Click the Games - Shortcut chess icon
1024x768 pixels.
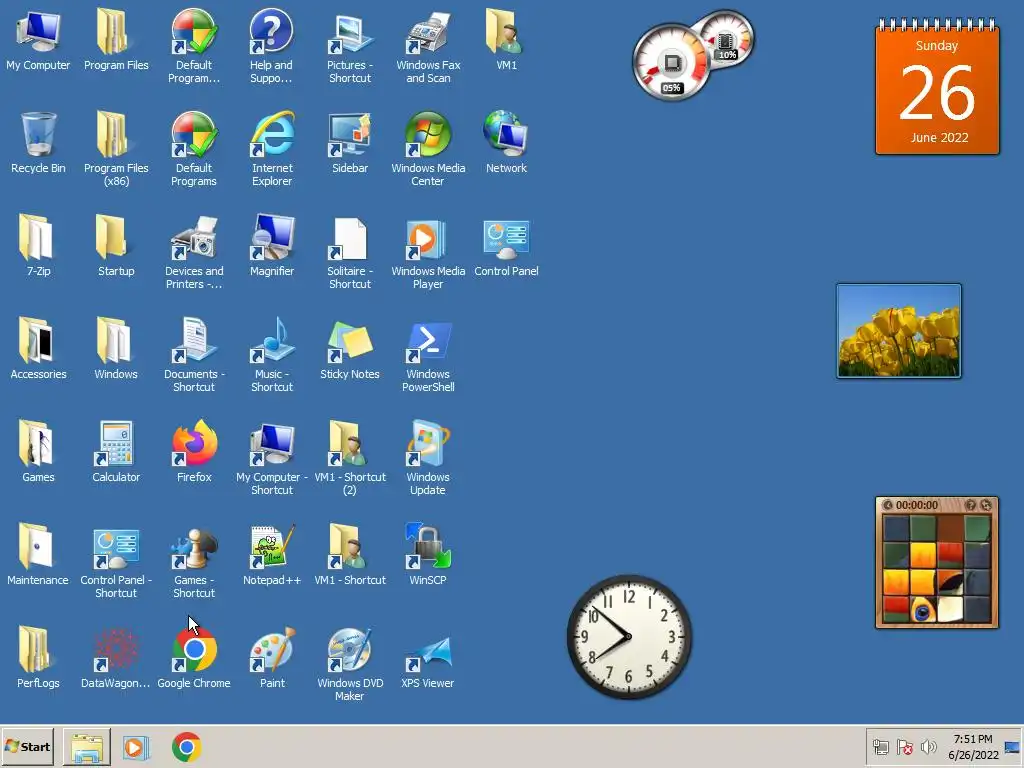click(x=194, y=562)
